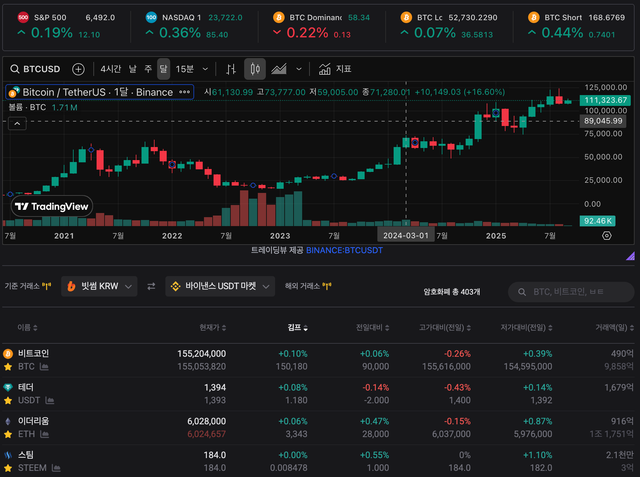Click the TradingView logo
640x477 pixels.
(51, 206)
